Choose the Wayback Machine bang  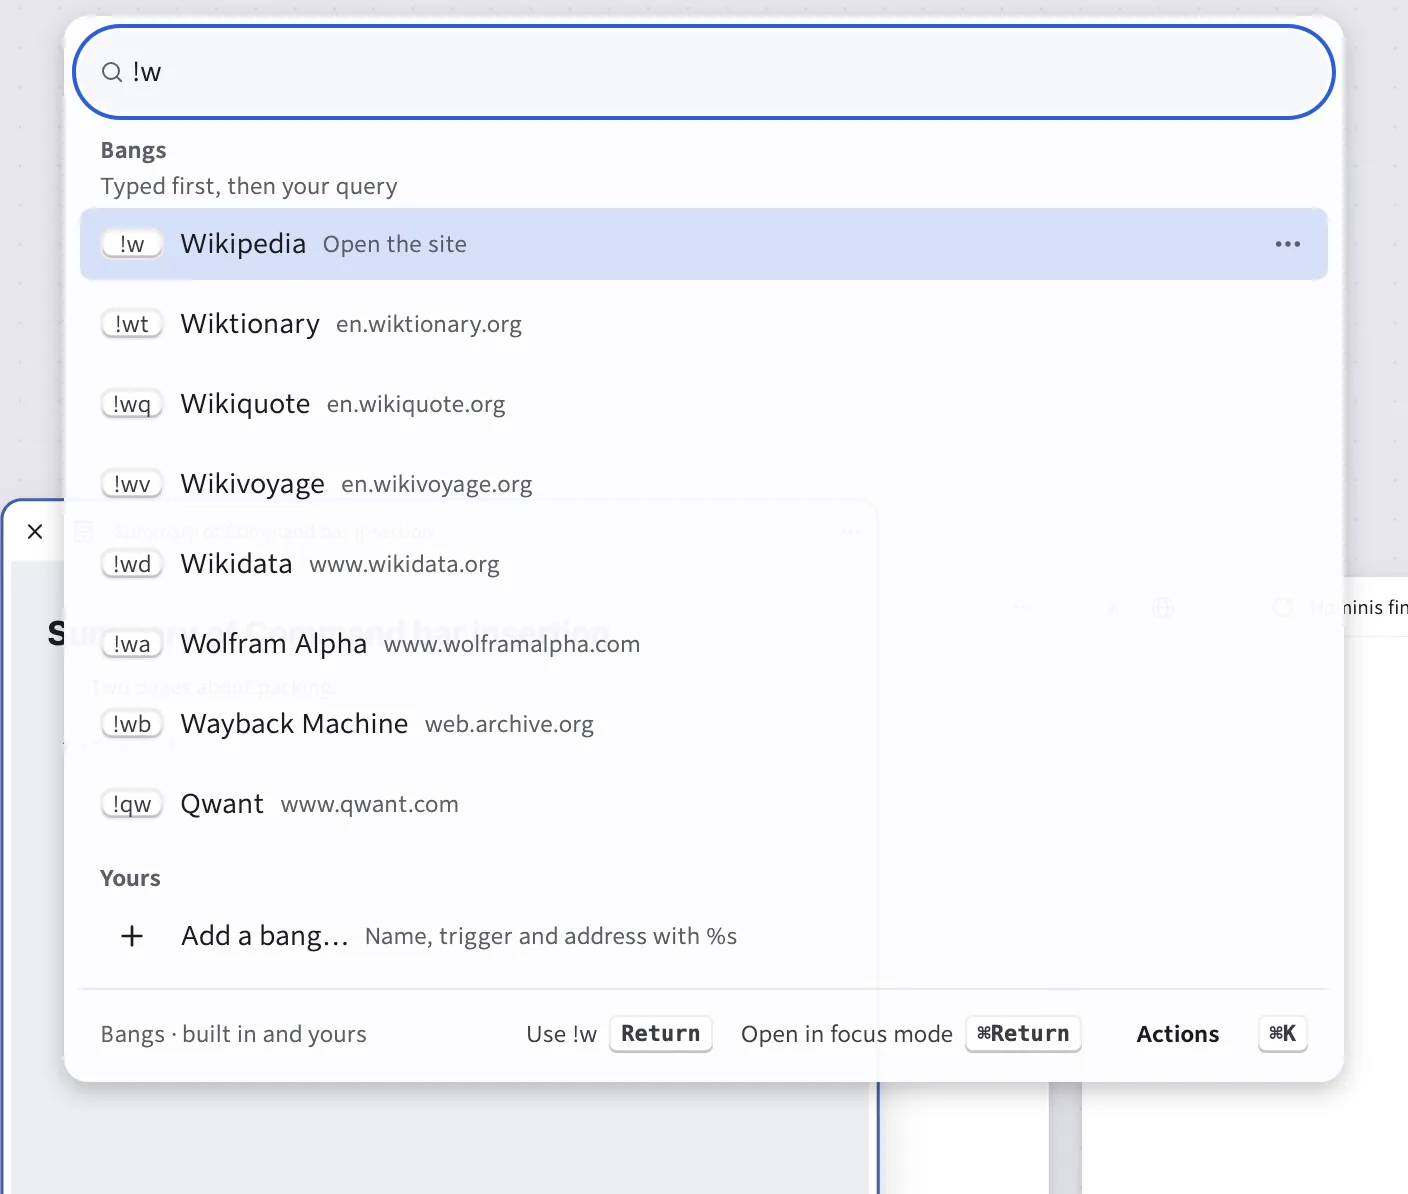tap(703, 724)
